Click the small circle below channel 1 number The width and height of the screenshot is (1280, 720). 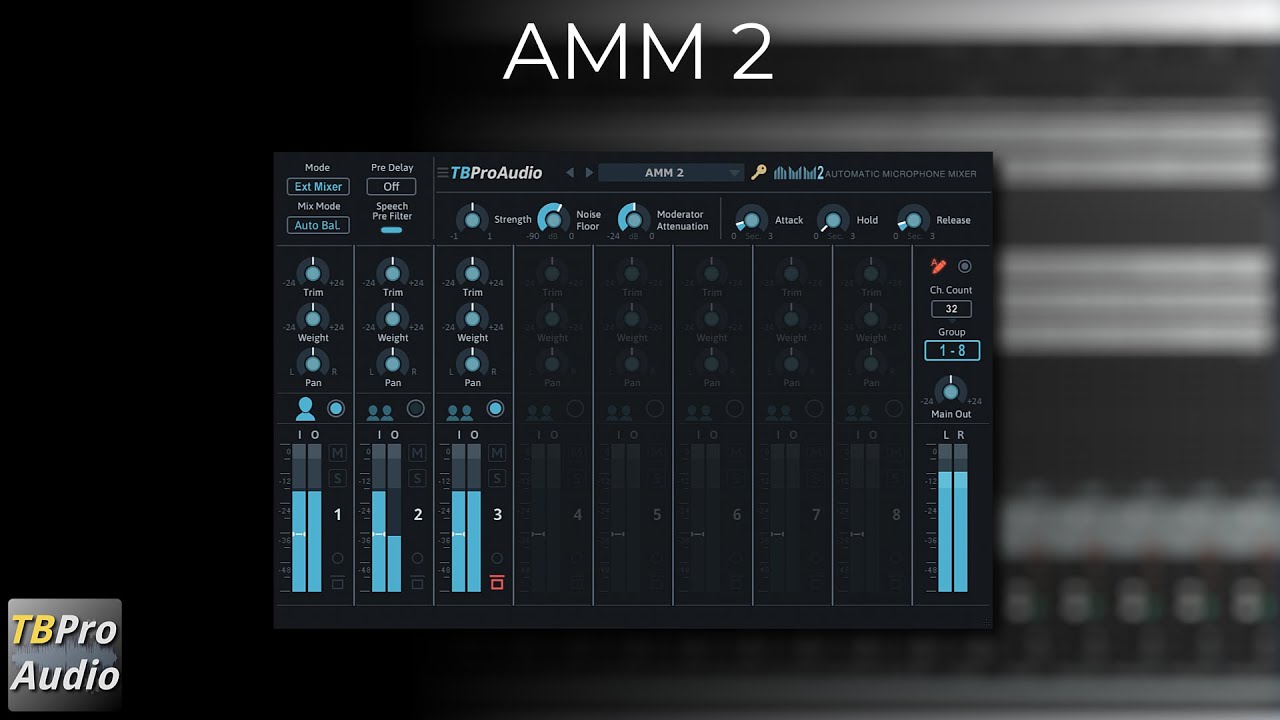[337, 558]
